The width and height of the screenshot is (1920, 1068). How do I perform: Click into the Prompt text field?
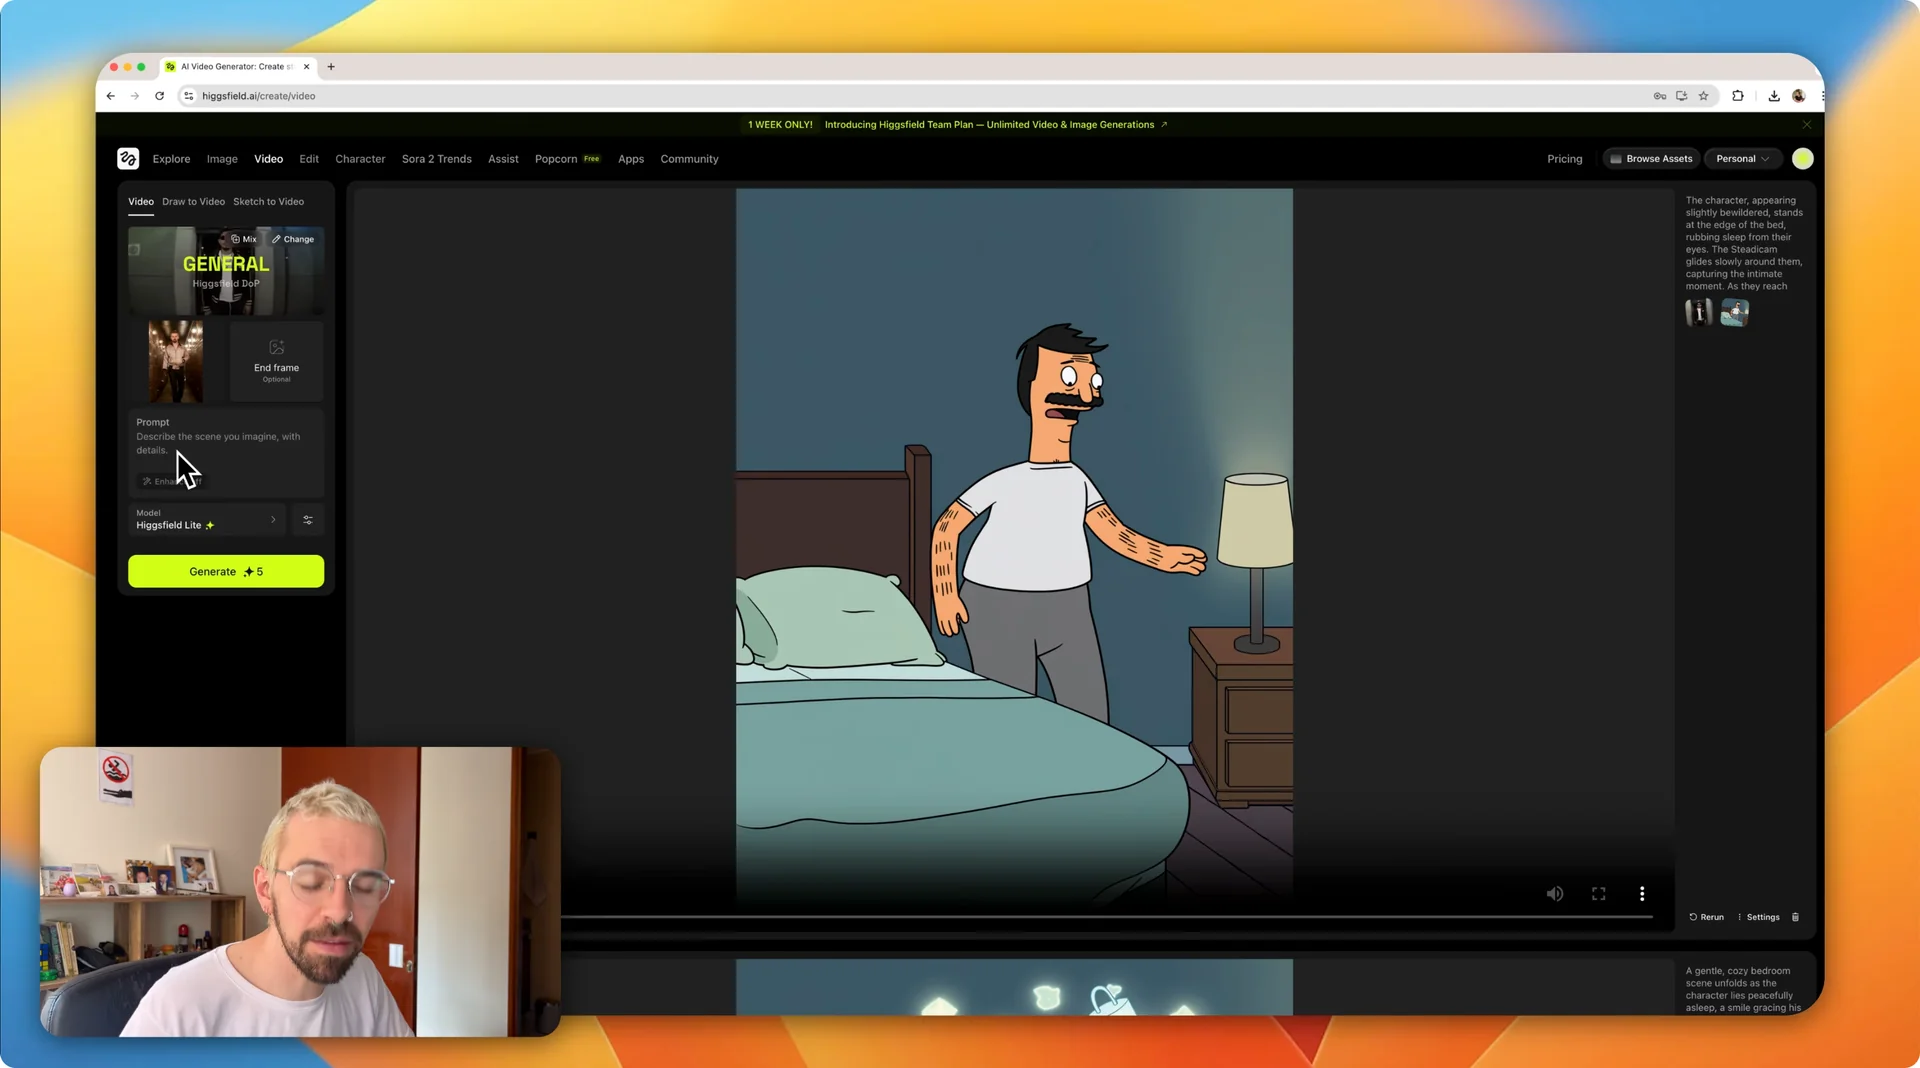226,443
